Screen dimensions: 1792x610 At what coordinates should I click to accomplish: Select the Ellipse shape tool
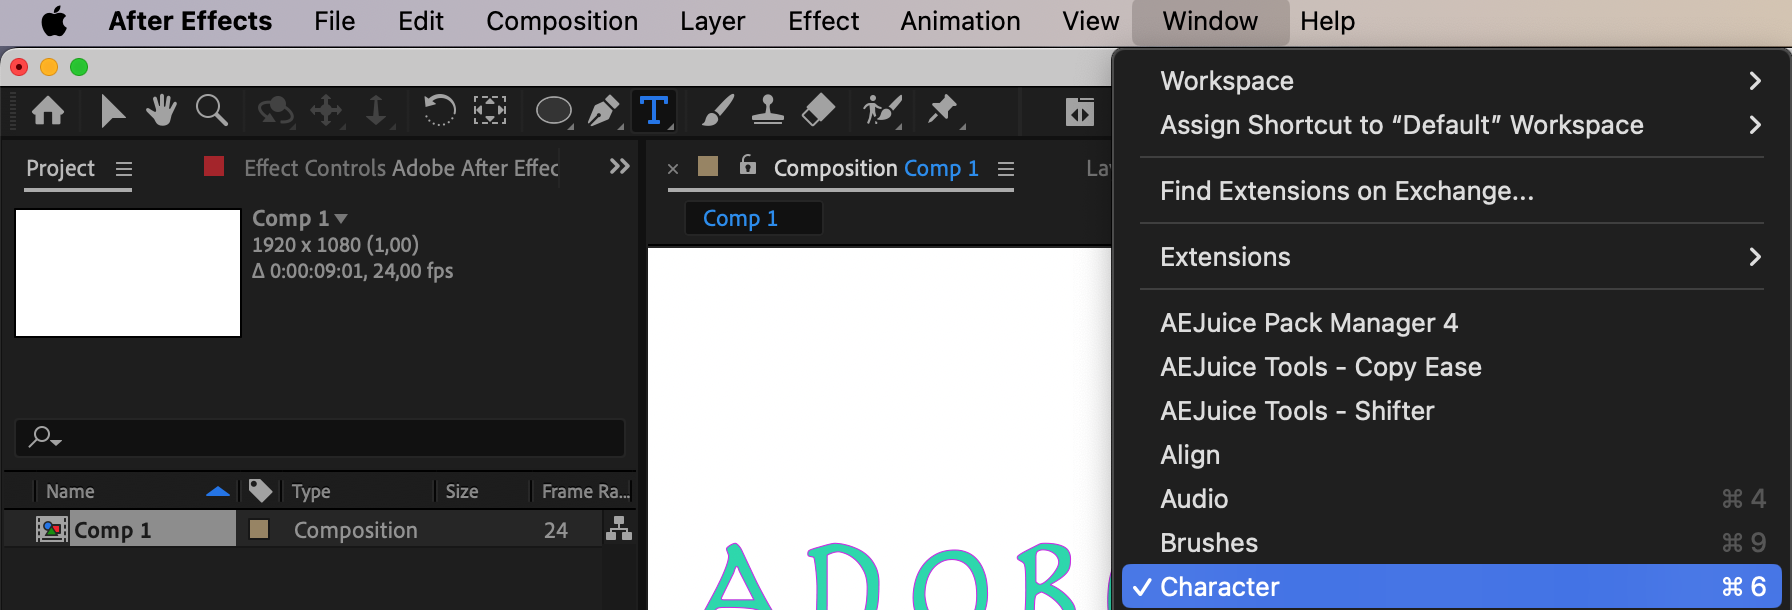point(554,111)
